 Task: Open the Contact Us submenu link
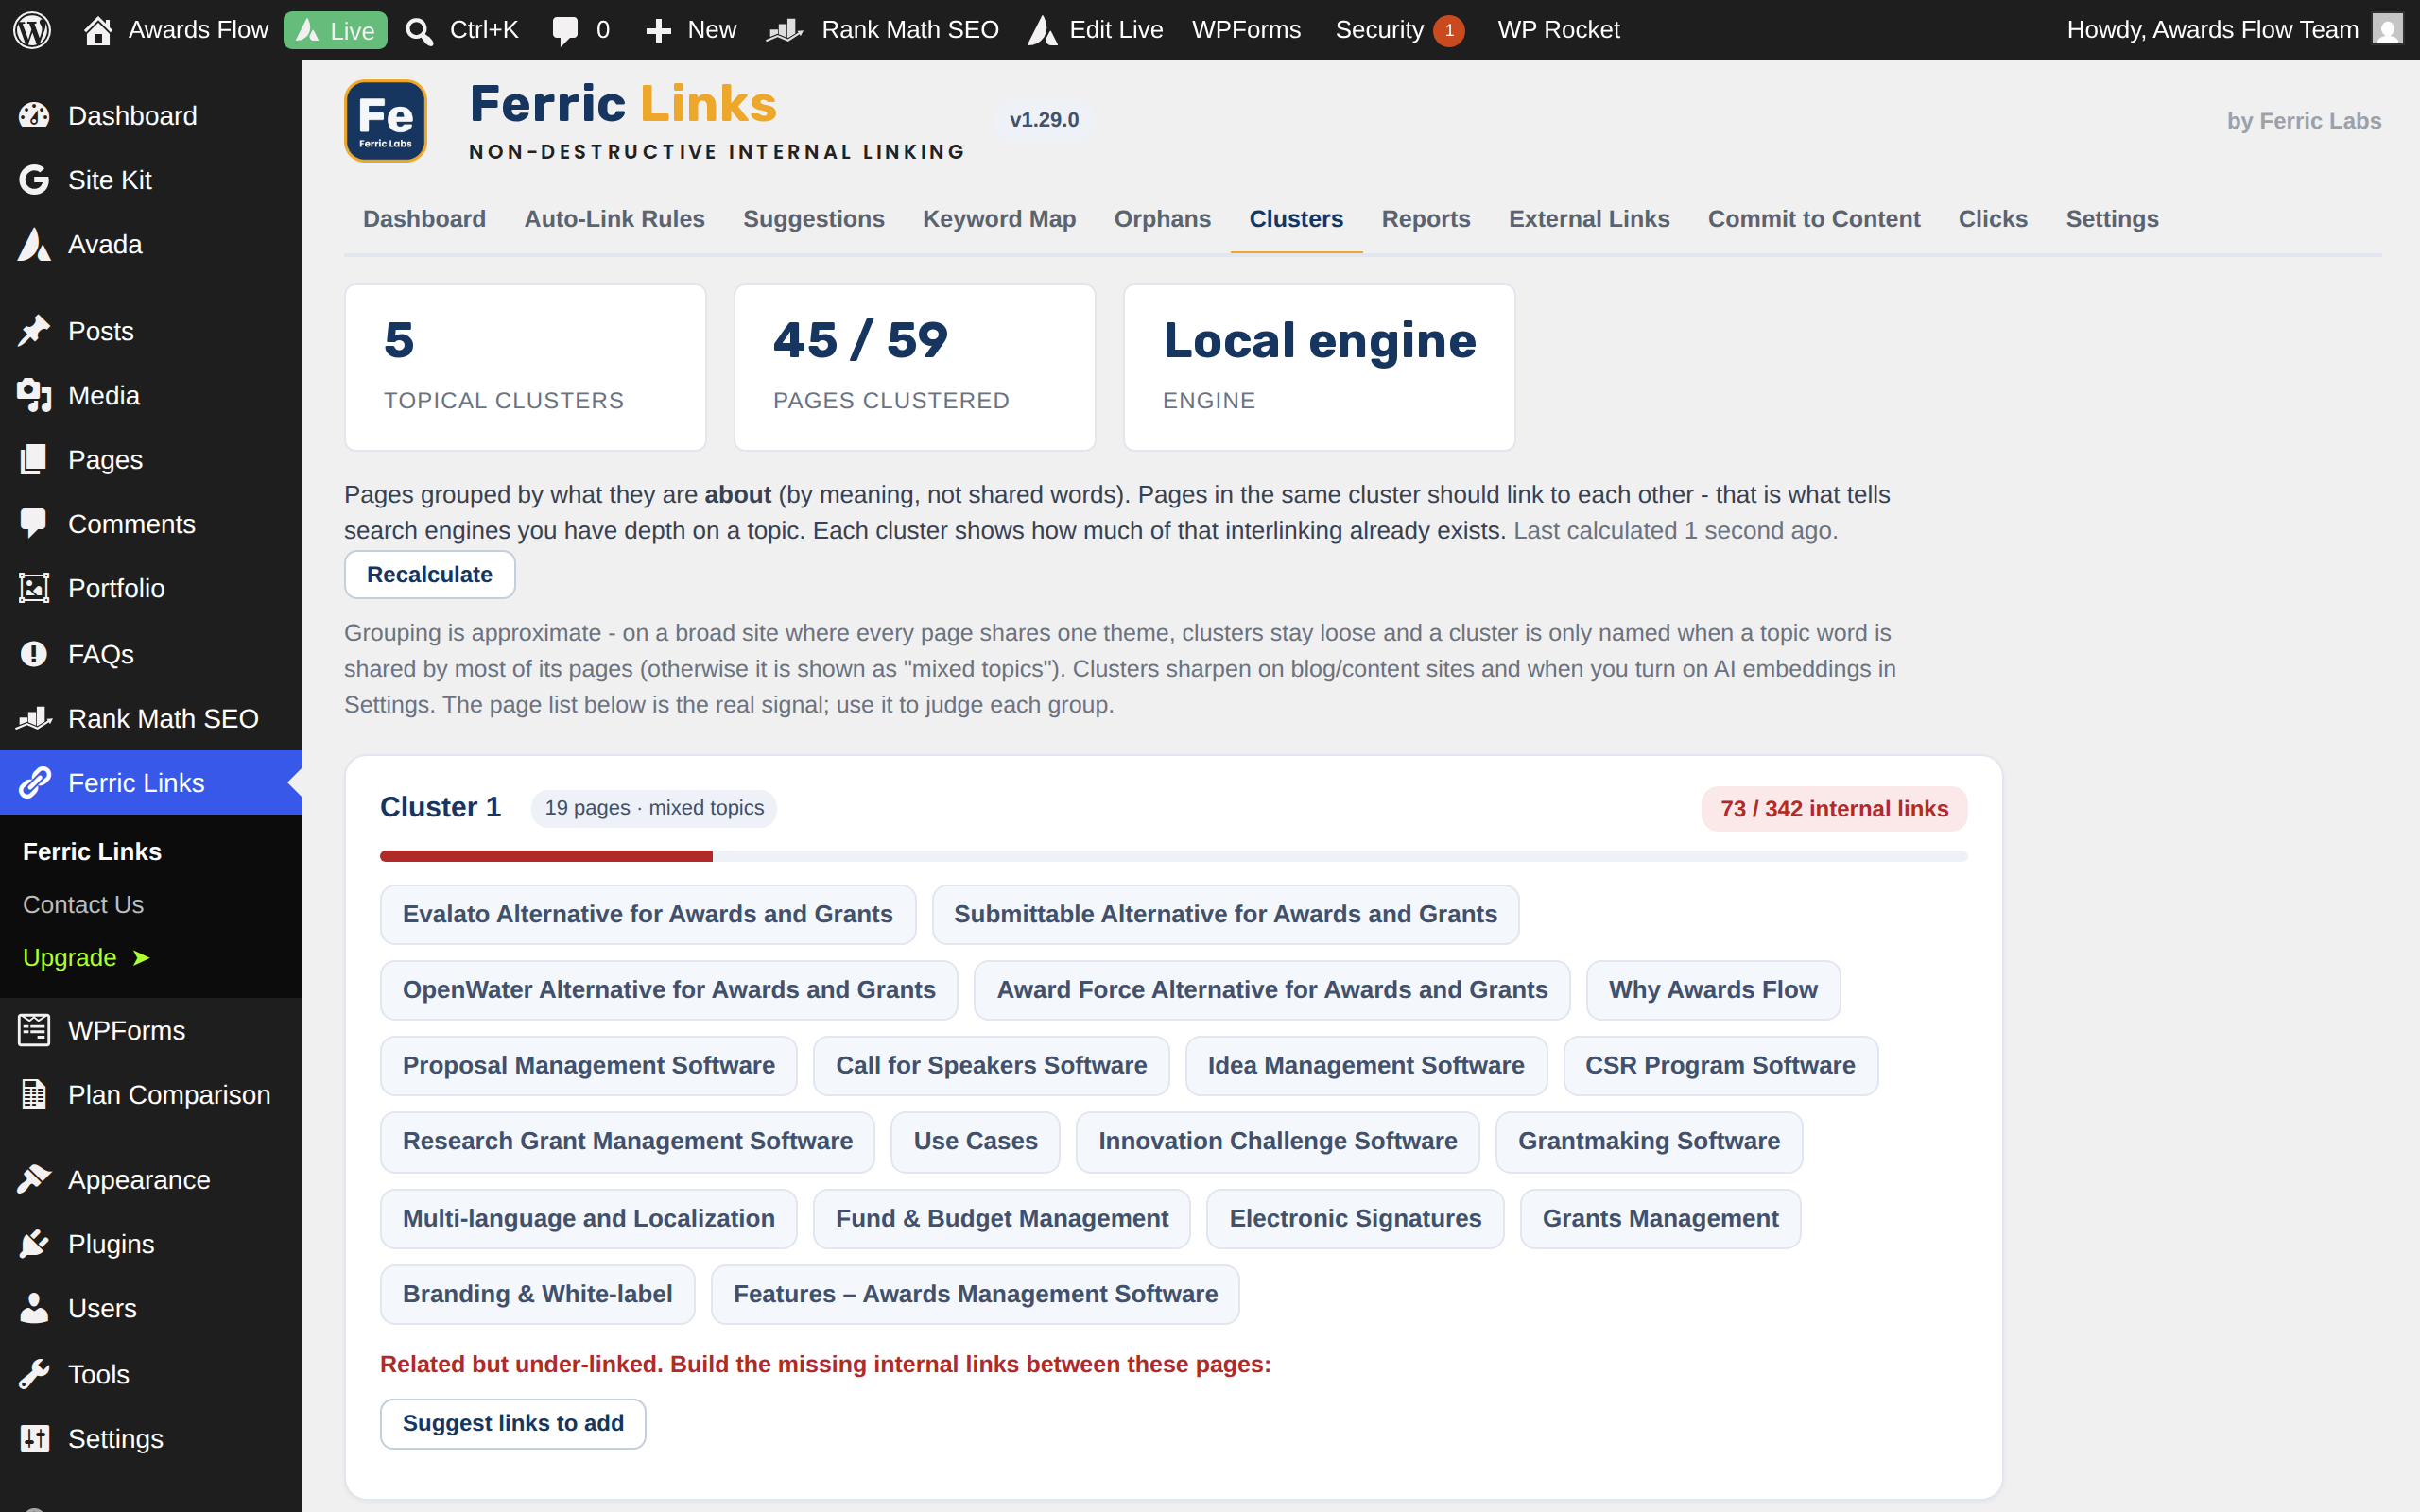pyautogui.click(x=83, y=904)
